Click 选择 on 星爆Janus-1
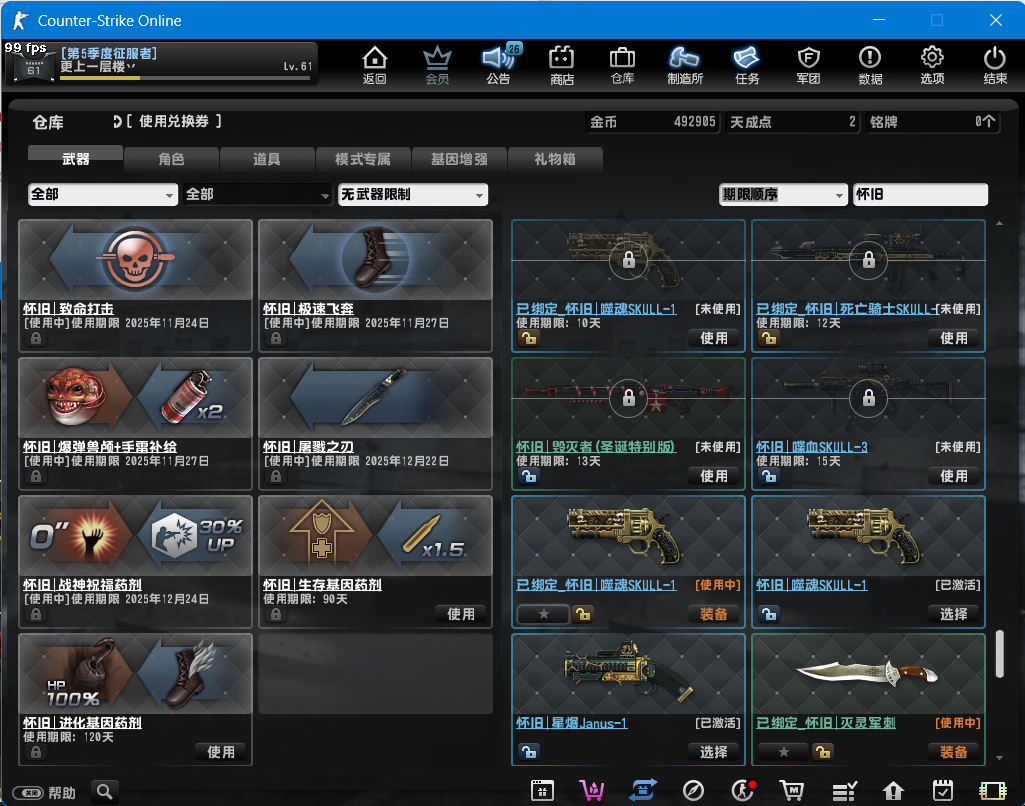1025x806 pixels. point(714,752)
